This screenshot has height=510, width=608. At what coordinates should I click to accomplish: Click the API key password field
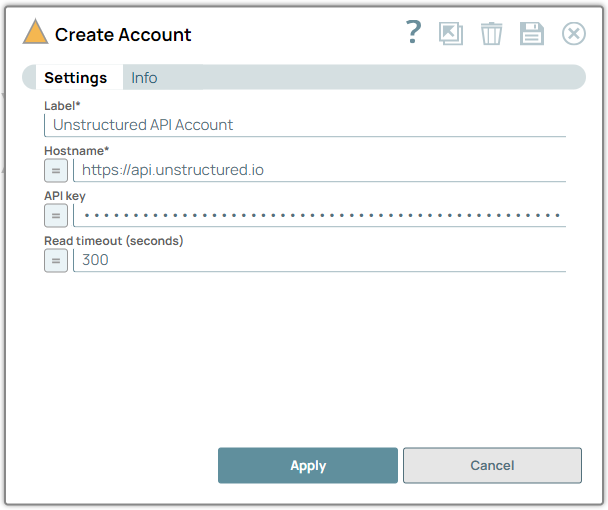coord(320,215)
